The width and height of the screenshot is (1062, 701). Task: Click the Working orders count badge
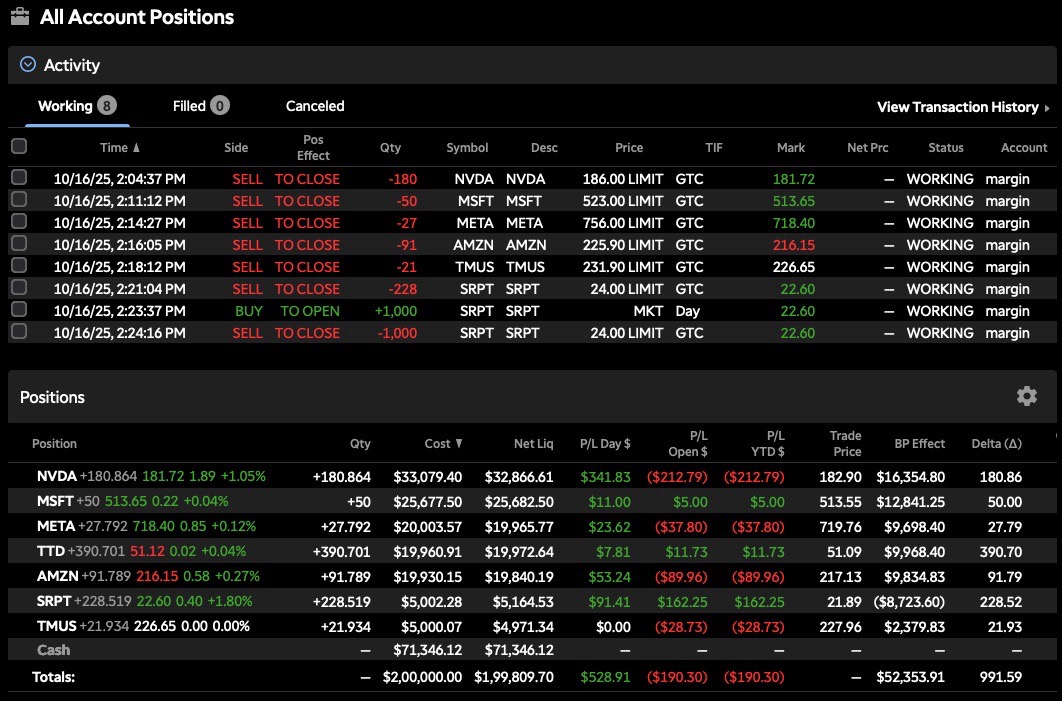[x=107, y=106]
